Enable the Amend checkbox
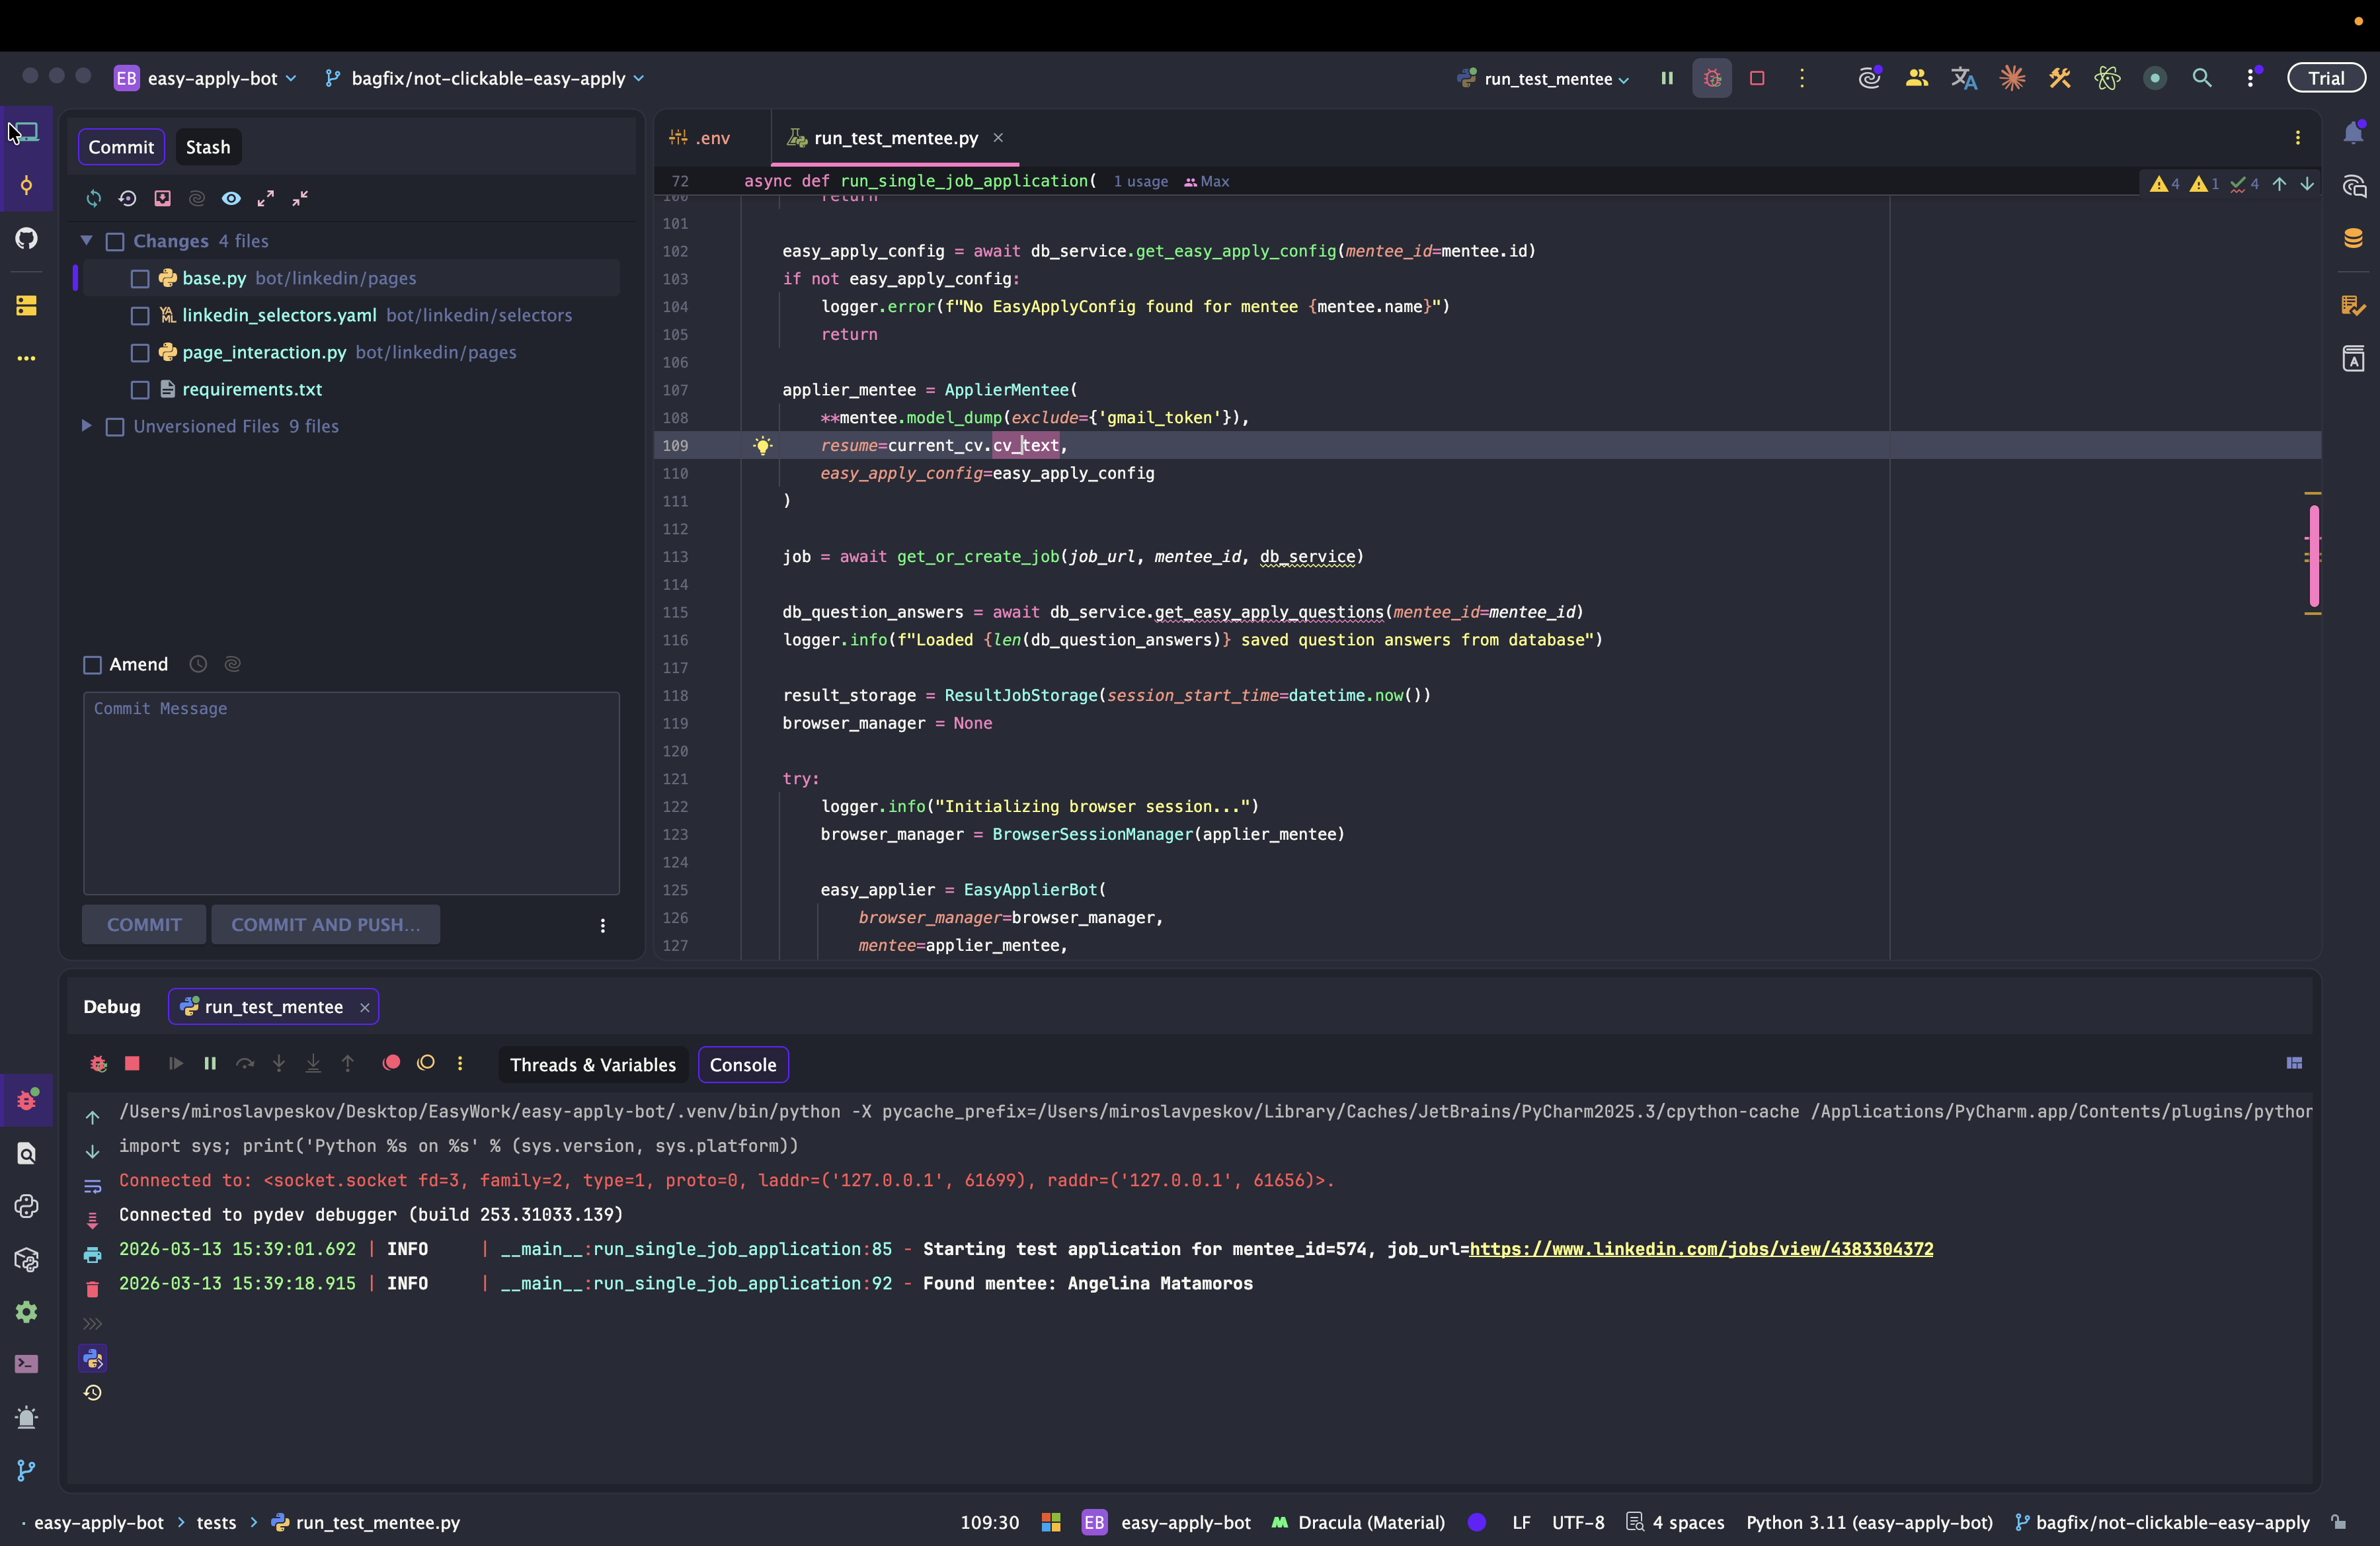The image size is (2380, 1546). [x=93, y=665]
